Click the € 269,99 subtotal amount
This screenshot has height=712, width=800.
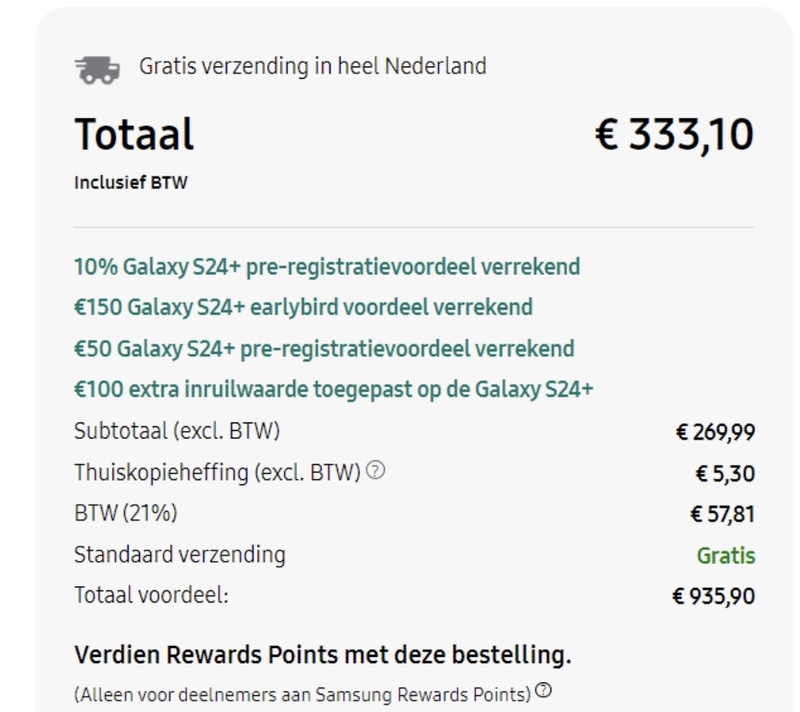coord(715,433)
